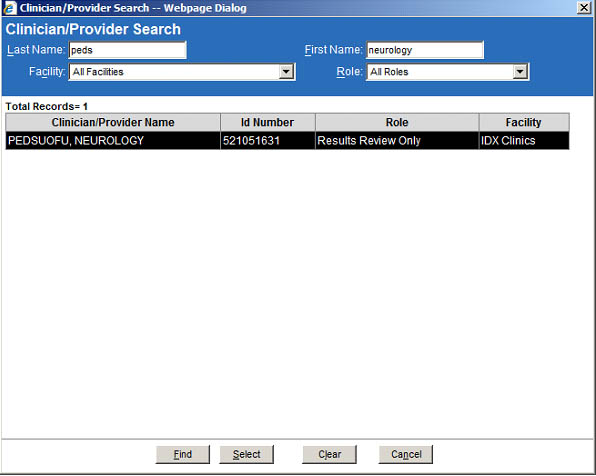
Task: Click the Facility label beside dropdown
Action: [x=47, y=71]
